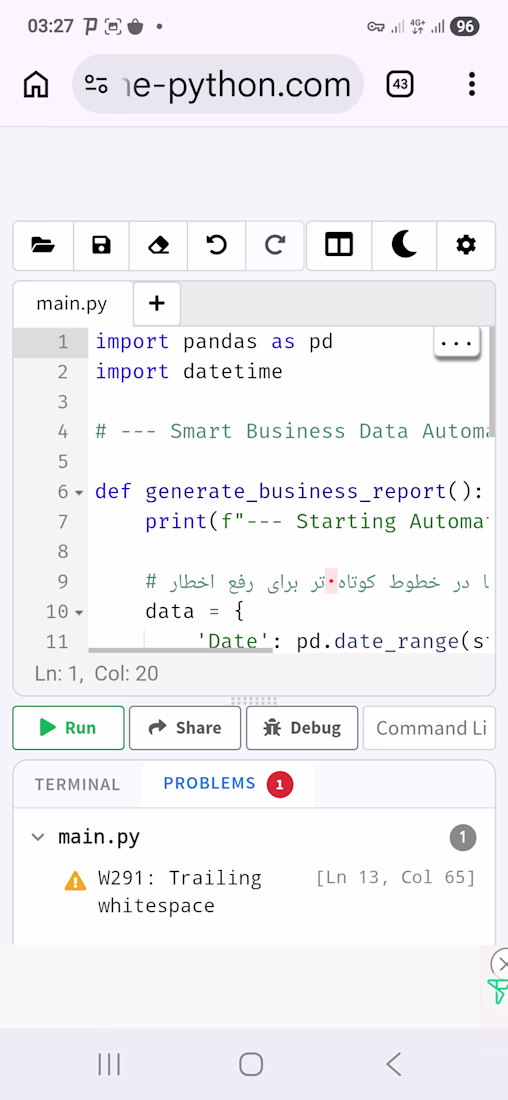508x1100 pixels.
Task: Fold the data dictionary at line 10
Action: pyautogui.click(x=79, y=612)
